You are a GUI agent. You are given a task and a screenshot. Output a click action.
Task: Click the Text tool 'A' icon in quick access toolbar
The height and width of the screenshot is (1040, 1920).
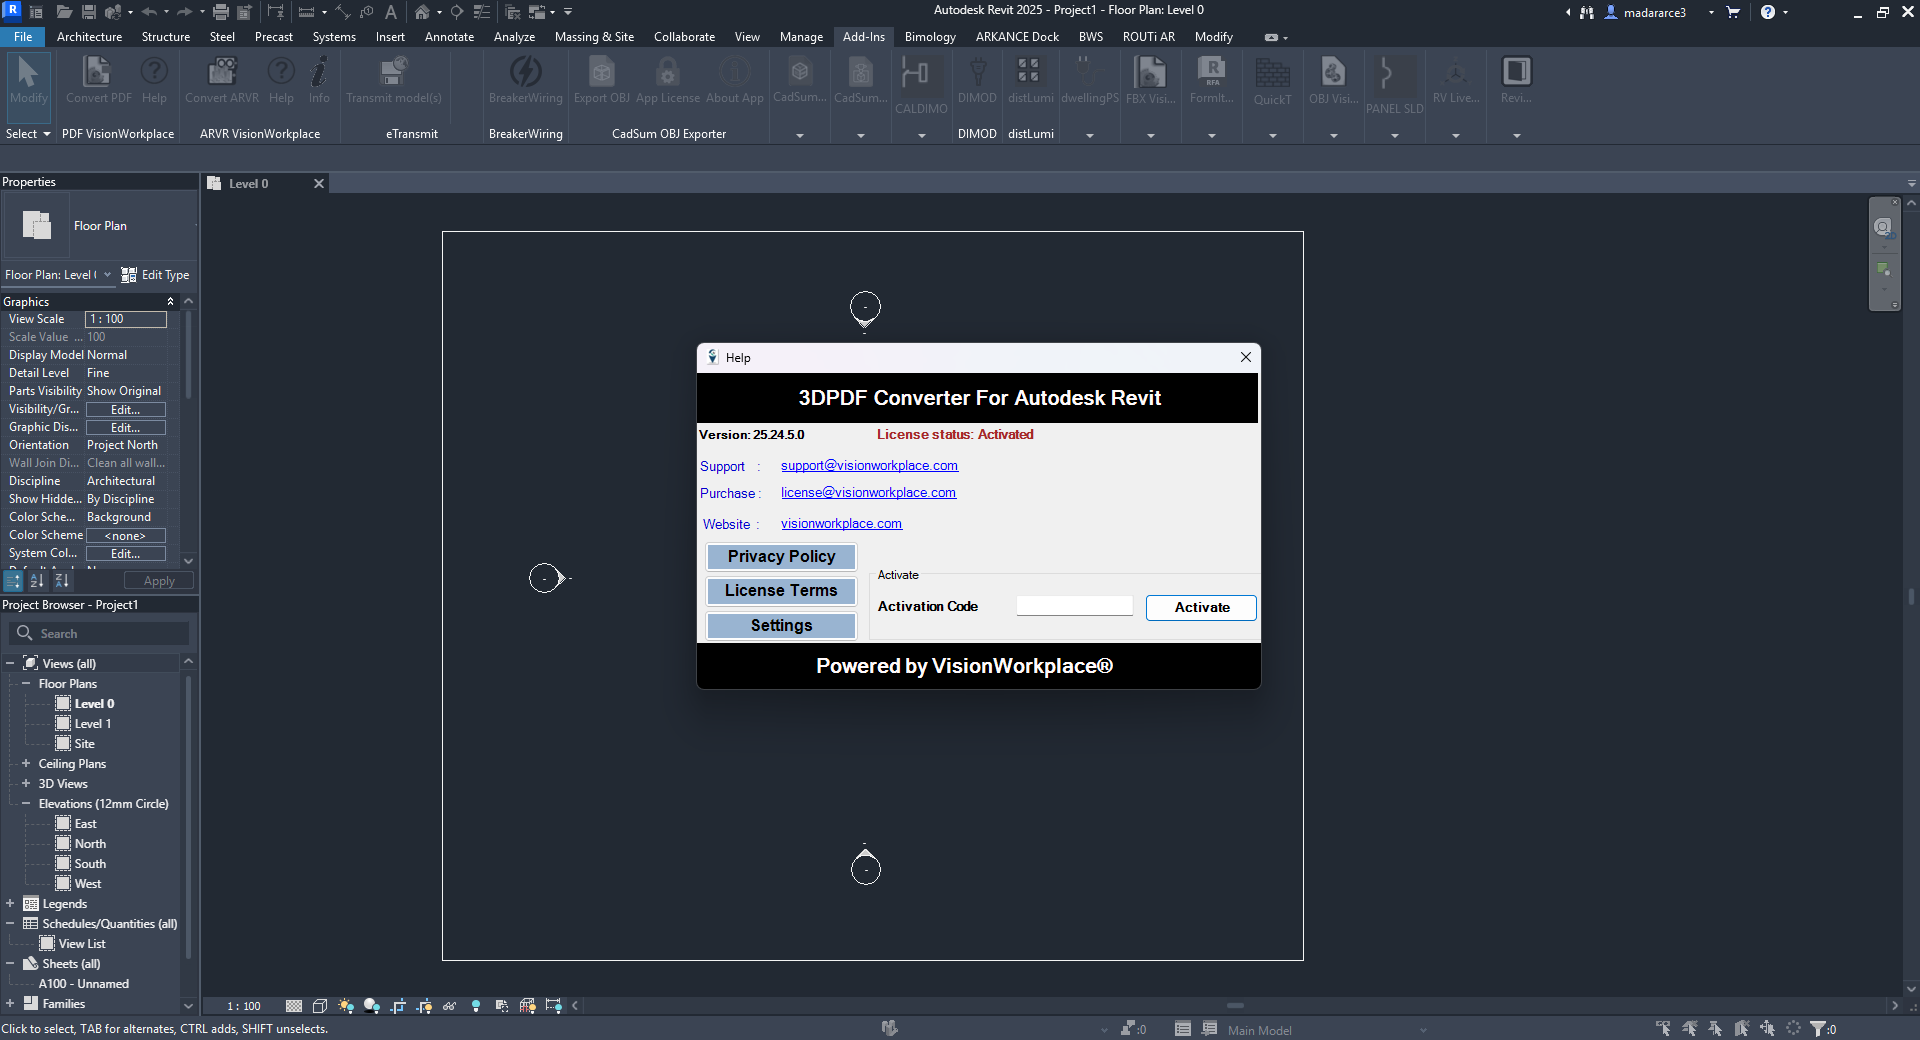pos(391,12)
